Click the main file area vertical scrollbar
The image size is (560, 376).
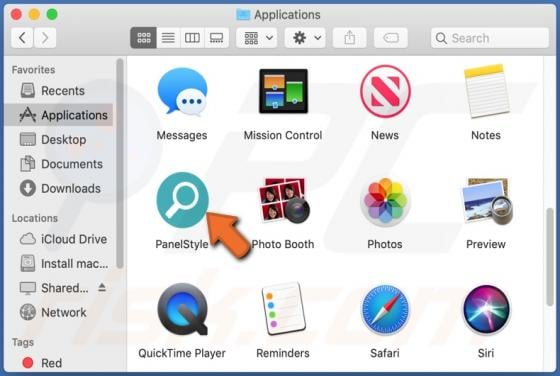550,256
